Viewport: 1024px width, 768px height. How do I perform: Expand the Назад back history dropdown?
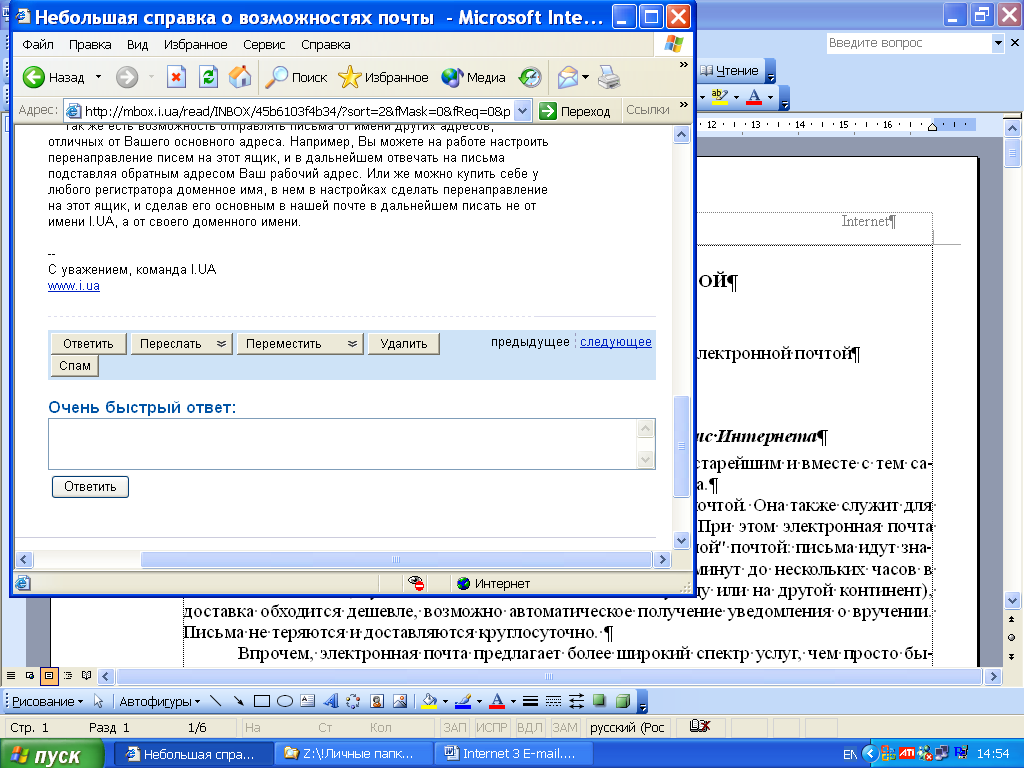[98, 77]
